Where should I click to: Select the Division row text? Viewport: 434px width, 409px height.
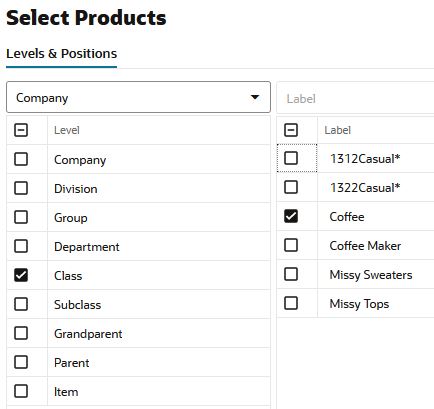tap(76, 189)
